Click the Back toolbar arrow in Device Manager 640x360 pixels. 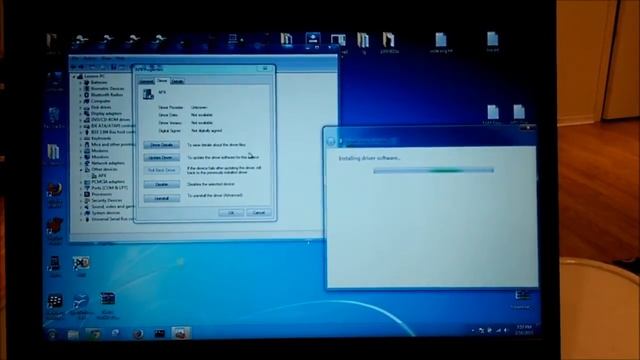(74, 67)
